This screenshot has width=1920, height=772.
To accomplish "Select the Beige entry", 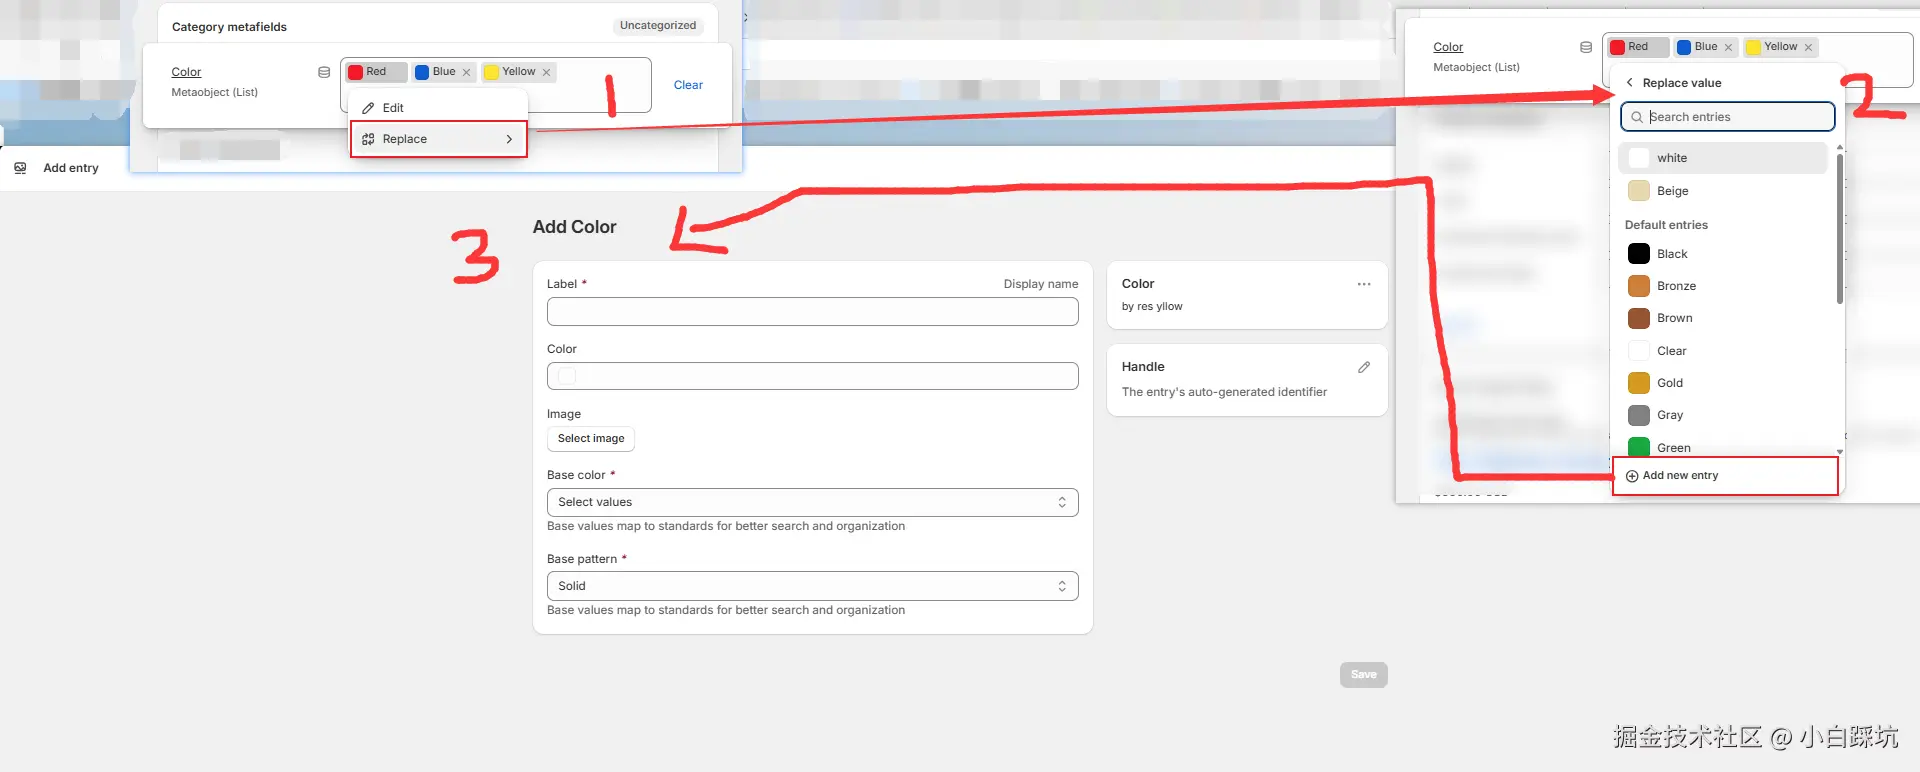I will [x=1723, y=191].
